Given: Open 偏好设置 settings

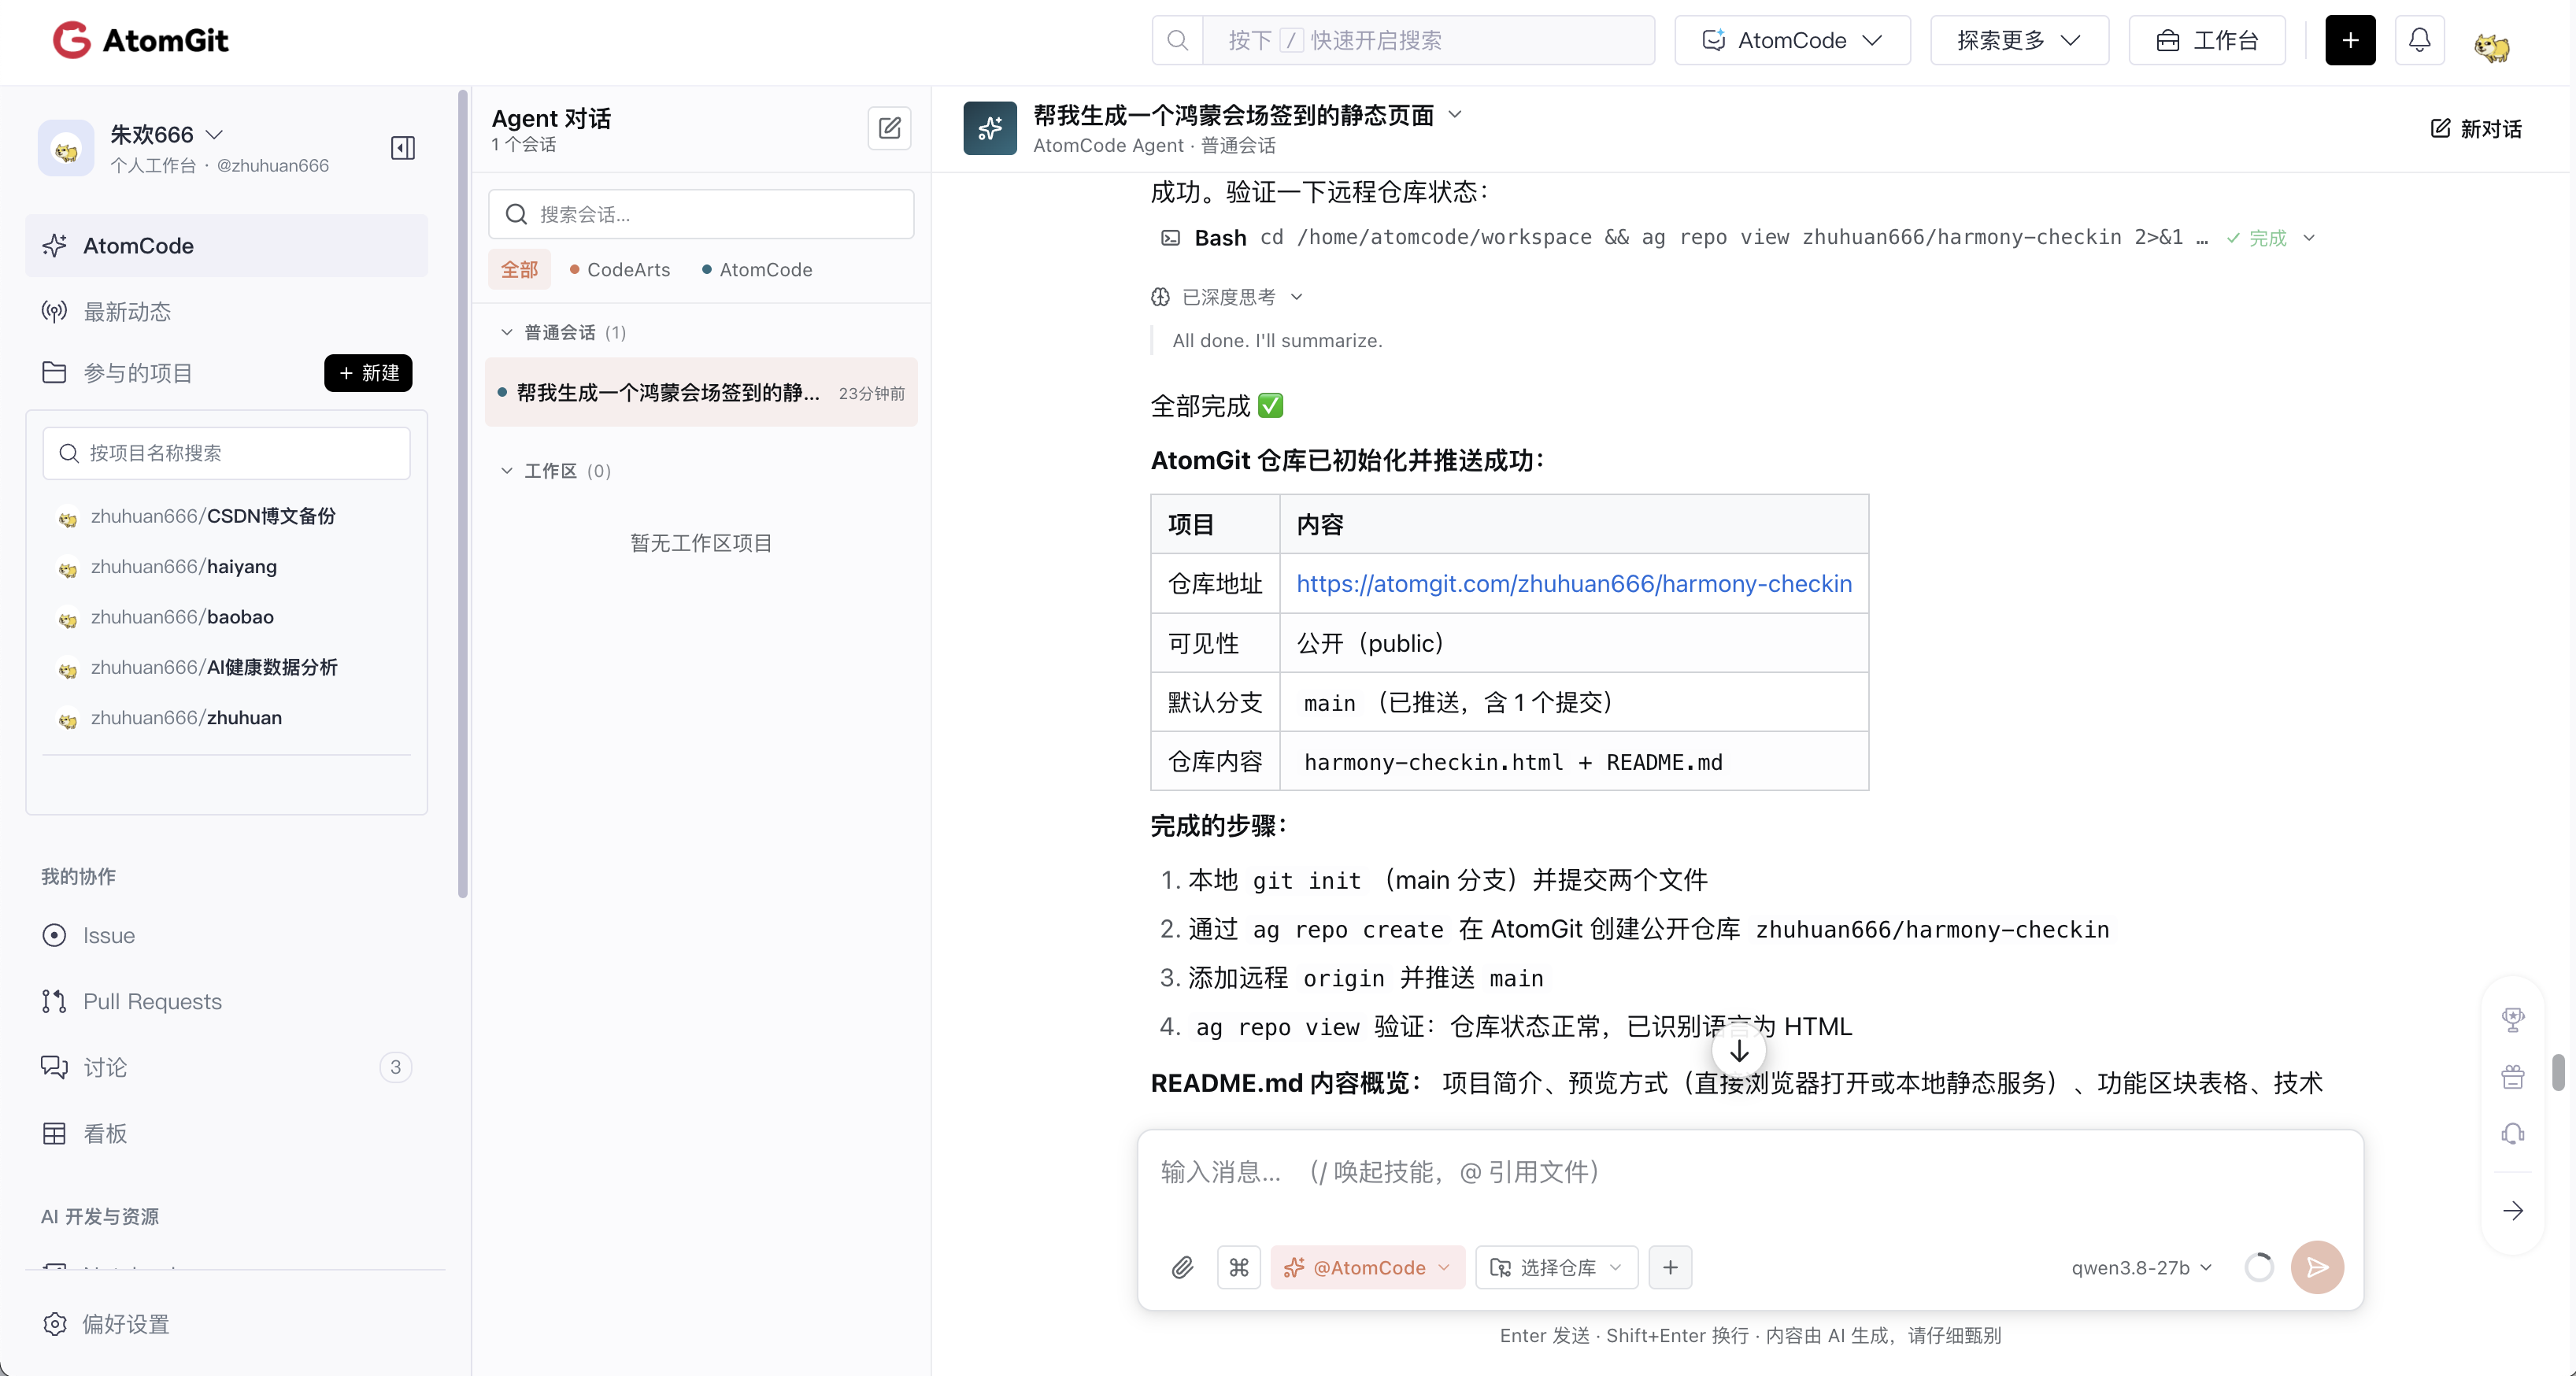Looking at the screenshot, I should pyautogui.click(x=106, y=1324).
